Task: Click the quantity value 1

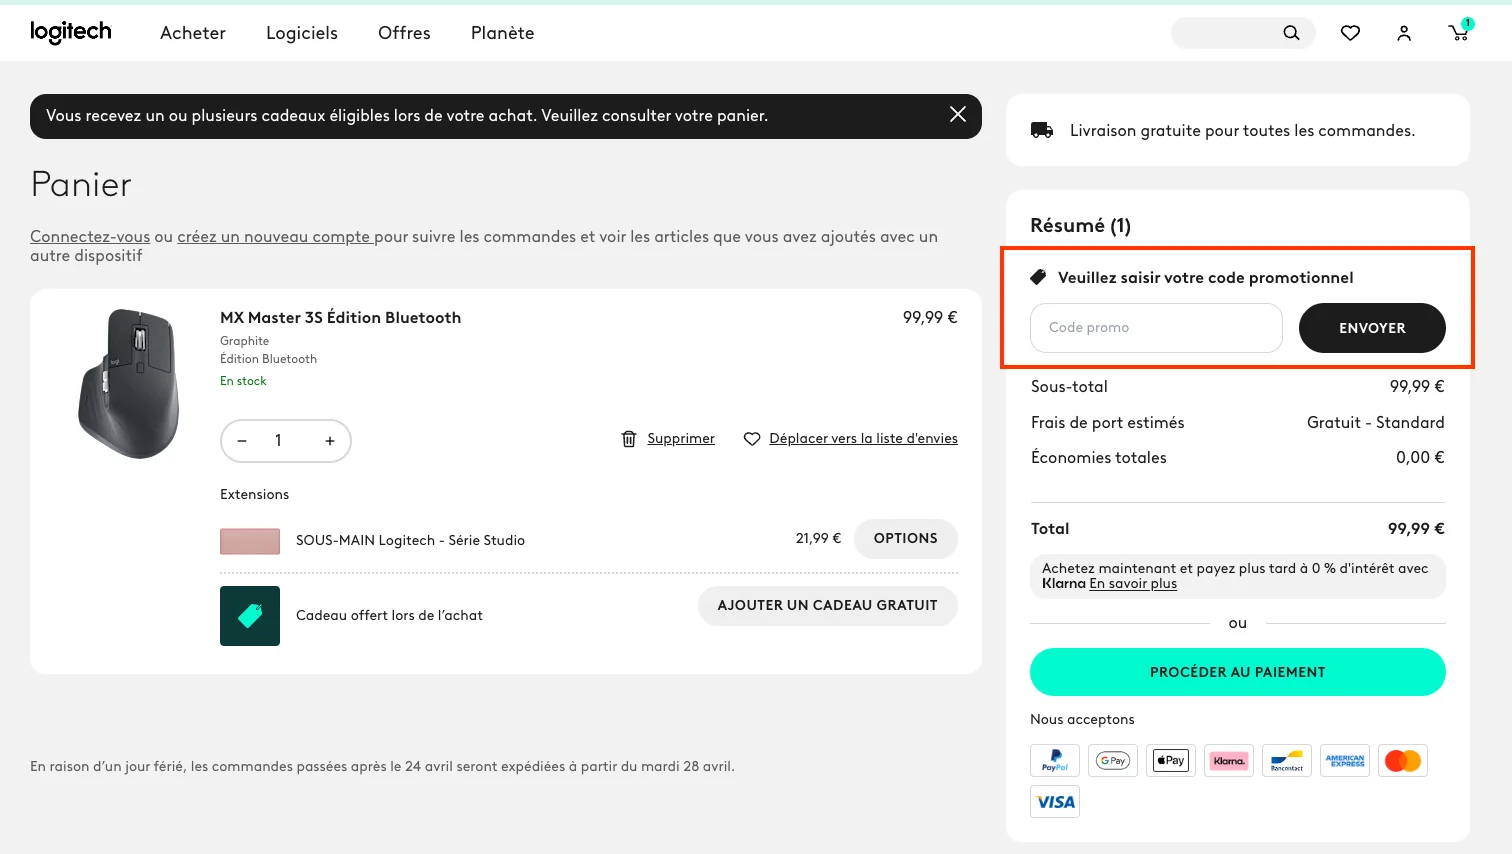Action: pos(278,441)
